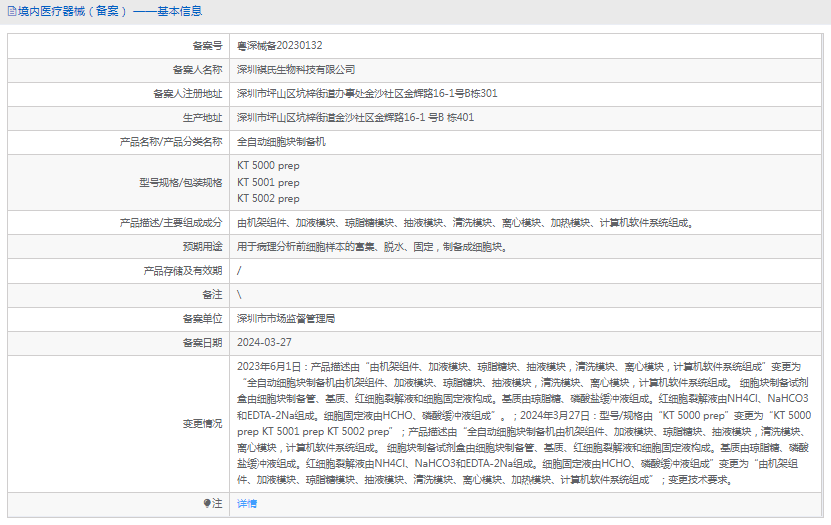Click the 型号规格/包装规格 label
The width and height of the screenshot is (831, 525).
(x=181, y=182)
